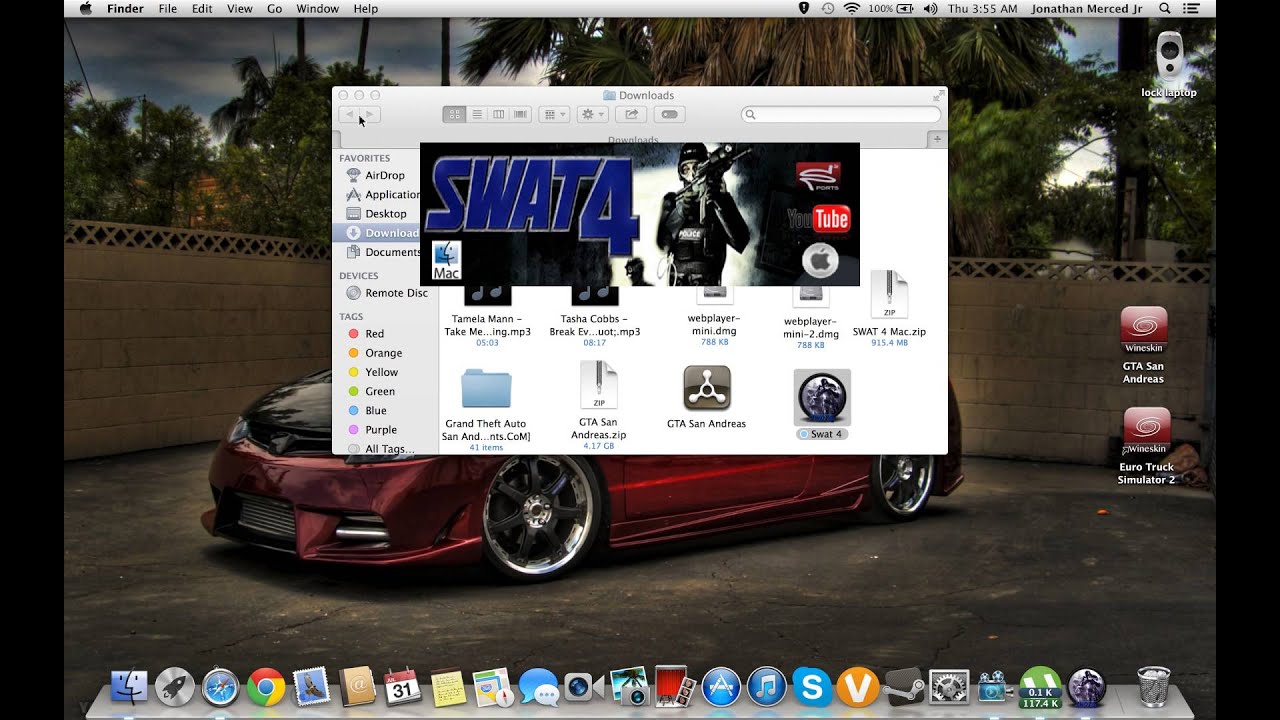Switch Finder to list view
The height and width of the screenshot is (720, 1280).
[476, 115]
